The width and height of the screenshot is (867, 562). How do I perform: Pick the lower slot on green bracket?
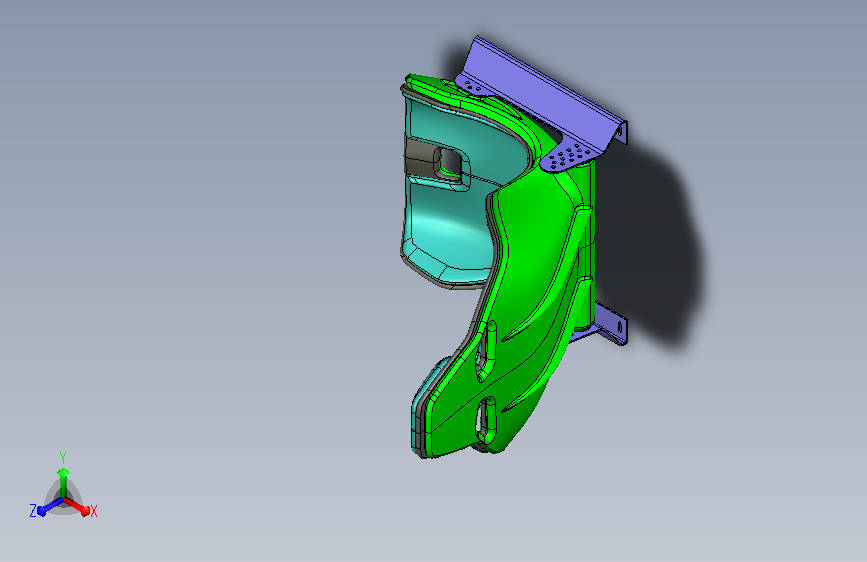tap(485, 418)
